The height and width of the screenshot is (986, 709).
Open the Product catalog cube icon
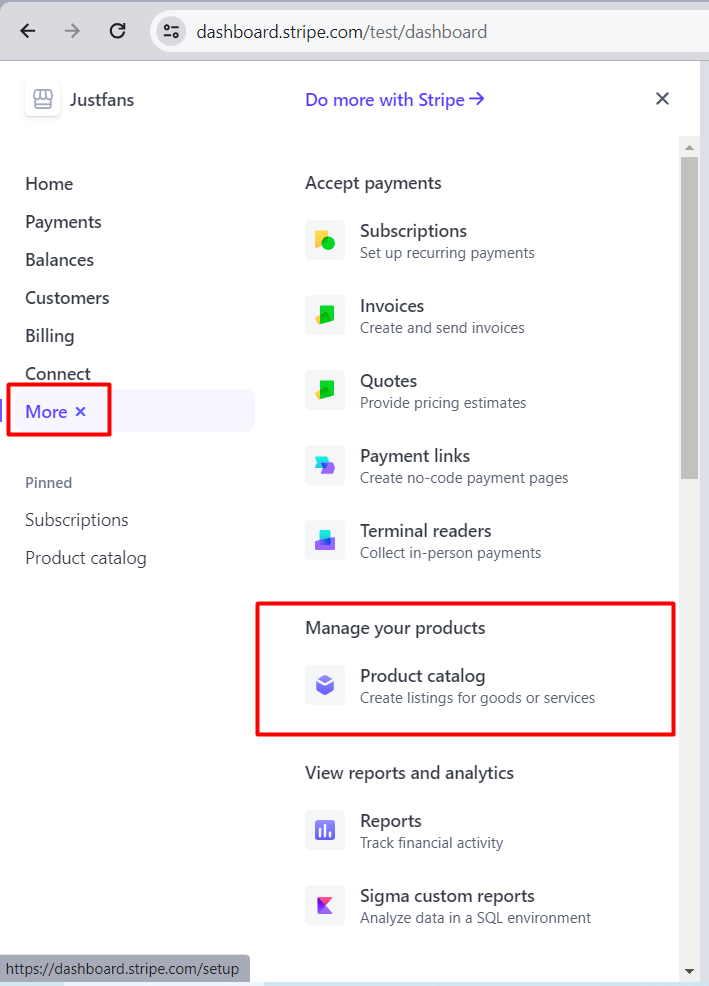325,685
